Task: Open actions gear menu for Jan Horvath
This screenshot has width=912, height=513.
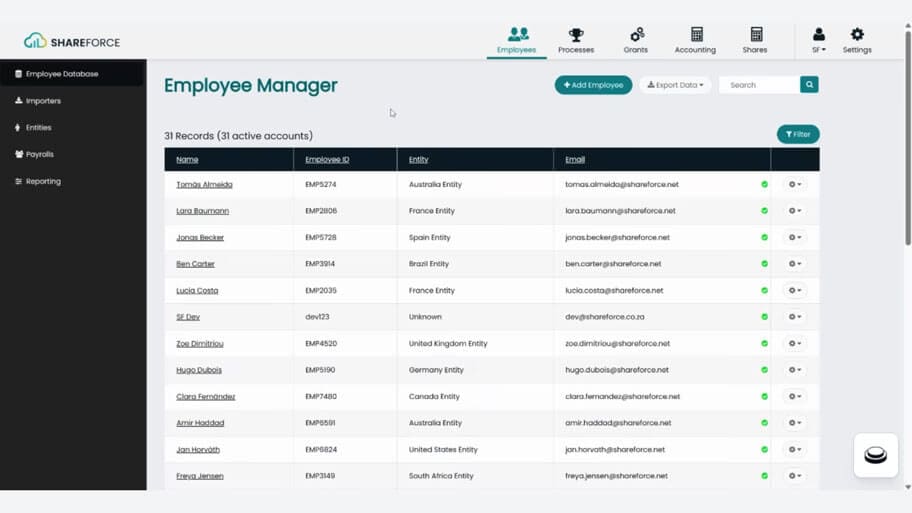Action: pyautogui.click(x=795, y=450)
